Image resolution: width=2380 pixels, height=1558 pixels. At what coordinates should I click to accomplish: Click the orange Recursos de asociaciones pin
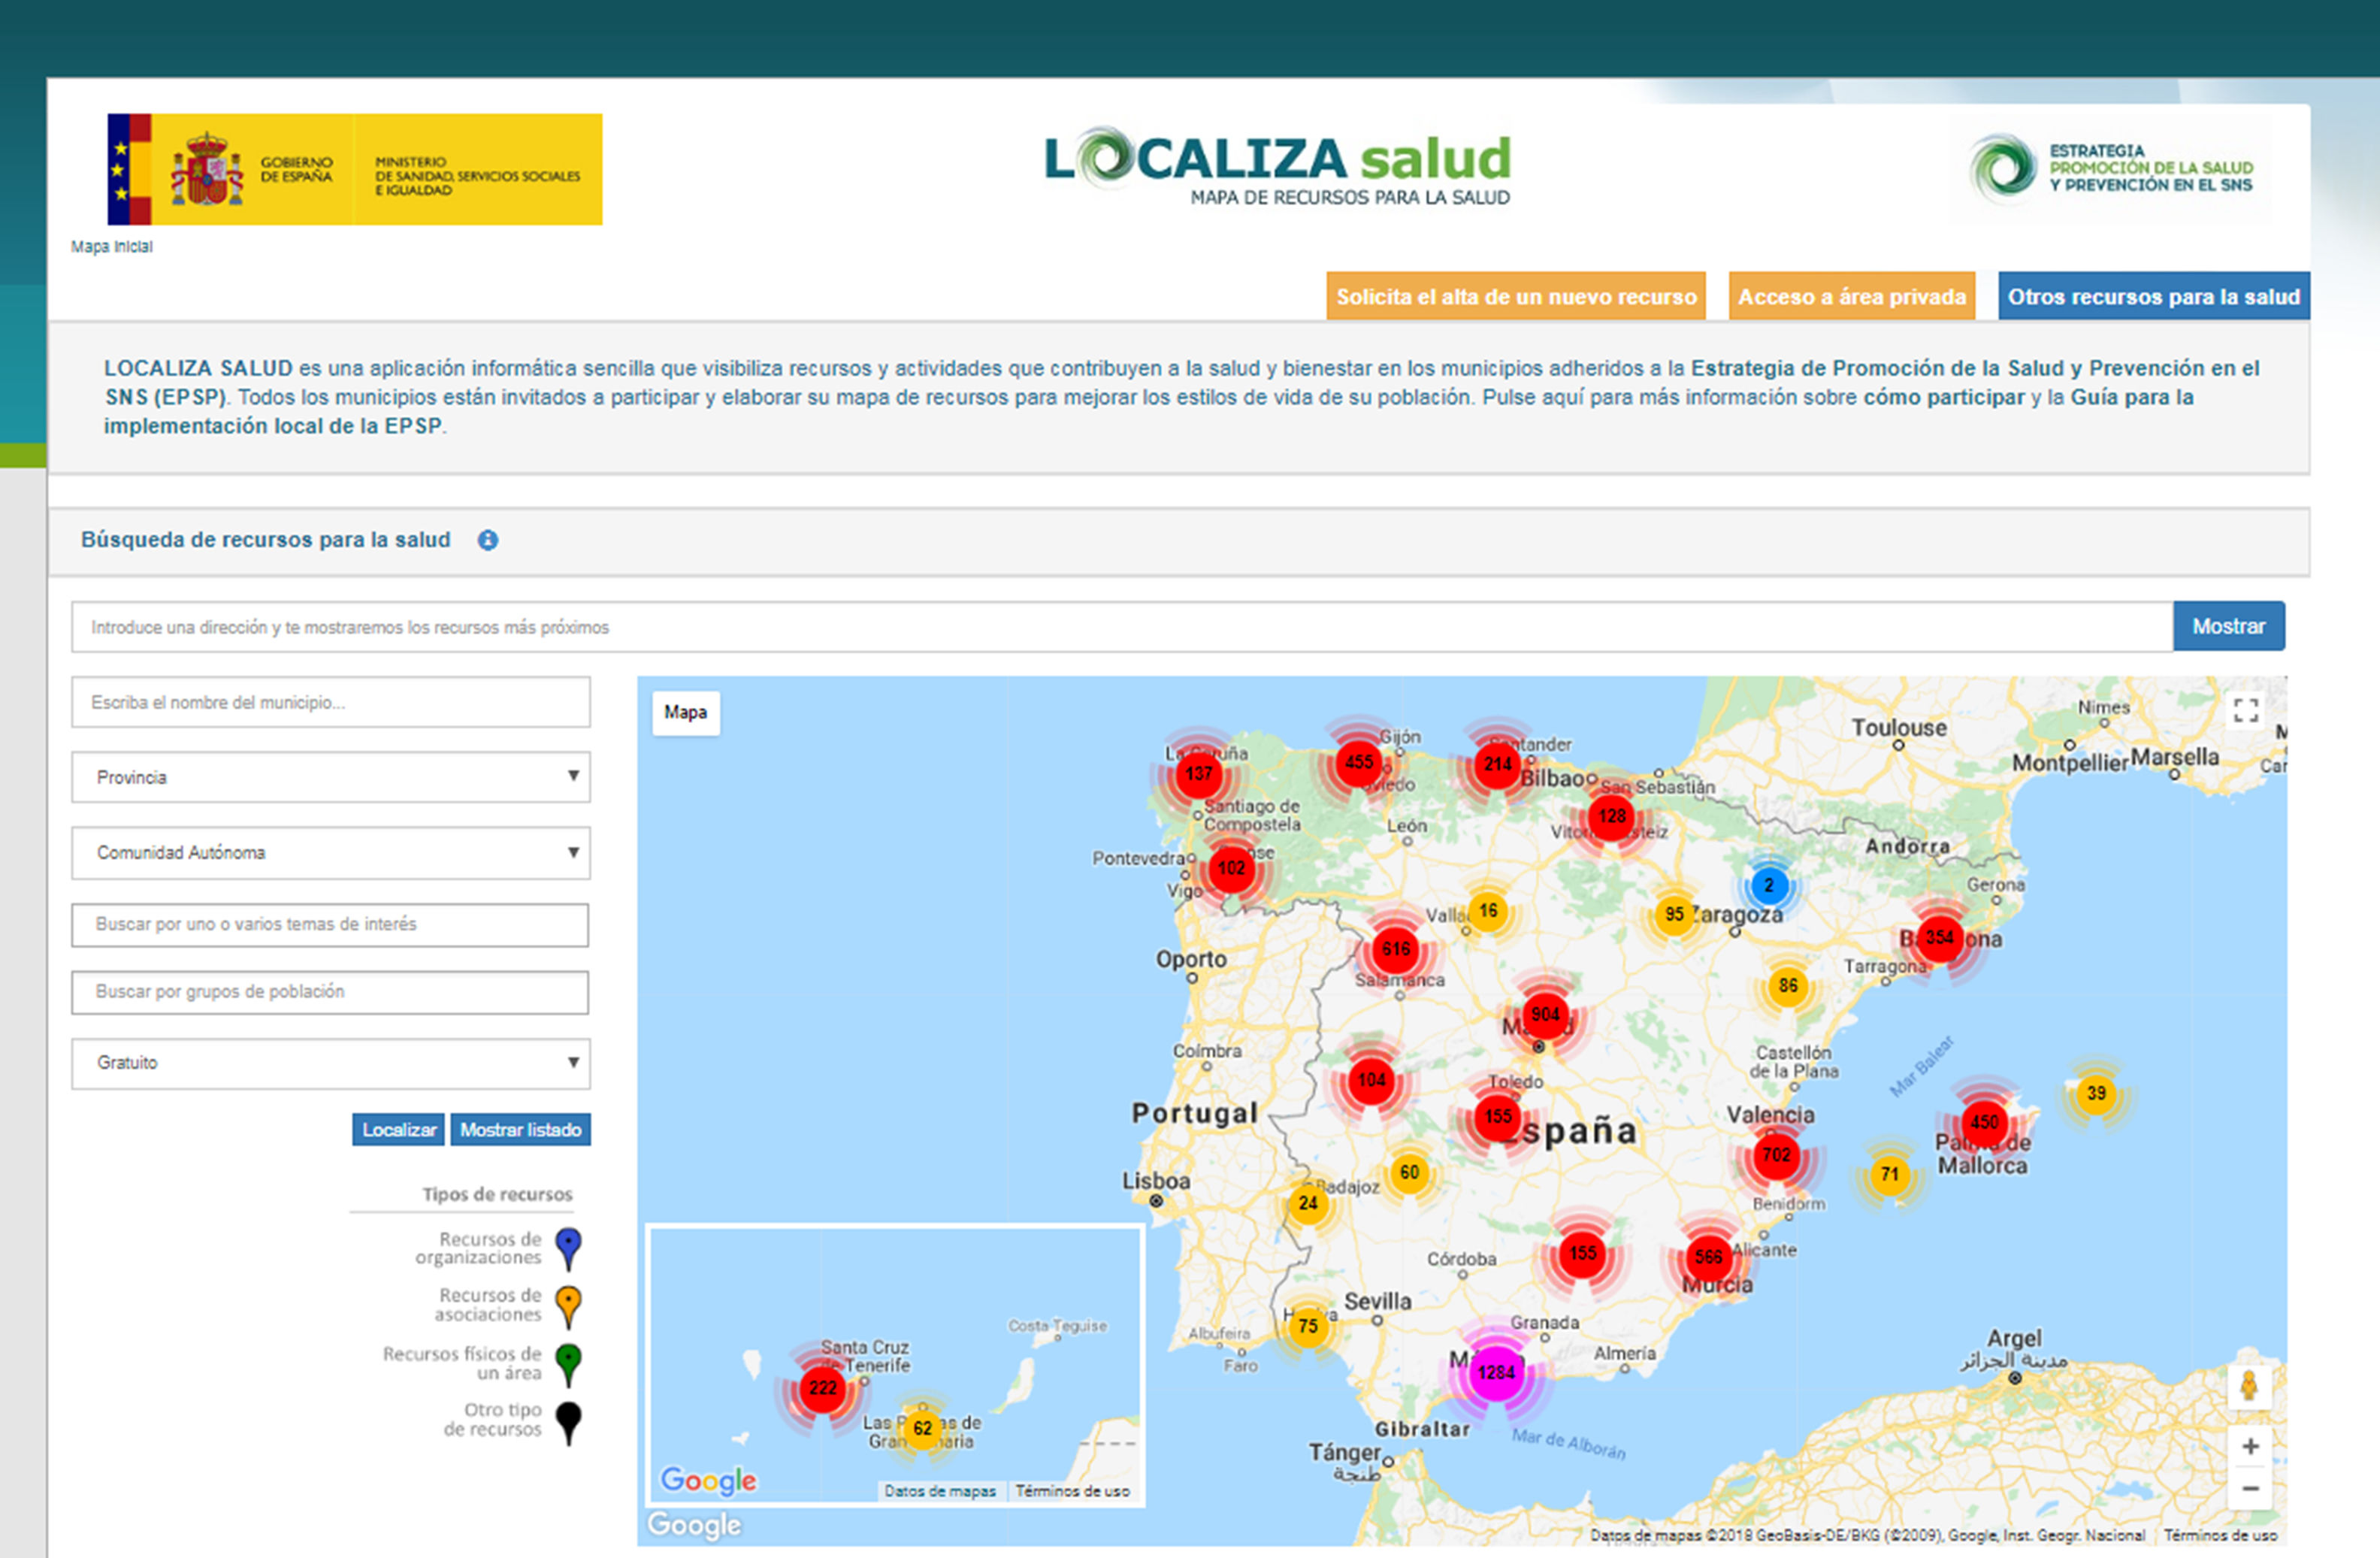[x=568, y=1304]
